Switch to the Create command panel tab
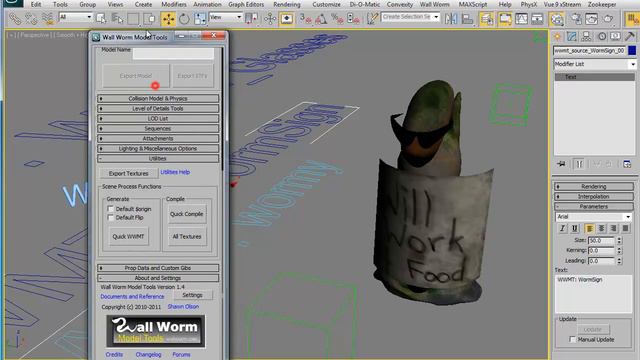640x360 pixels. [x=557, y=37]
